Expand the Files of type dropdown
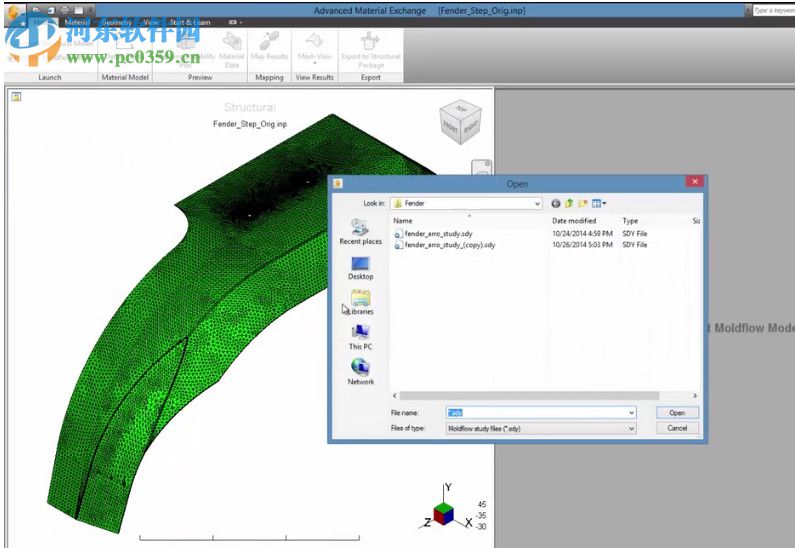Screen dimensions: 795x548 [x=631, y=428]
